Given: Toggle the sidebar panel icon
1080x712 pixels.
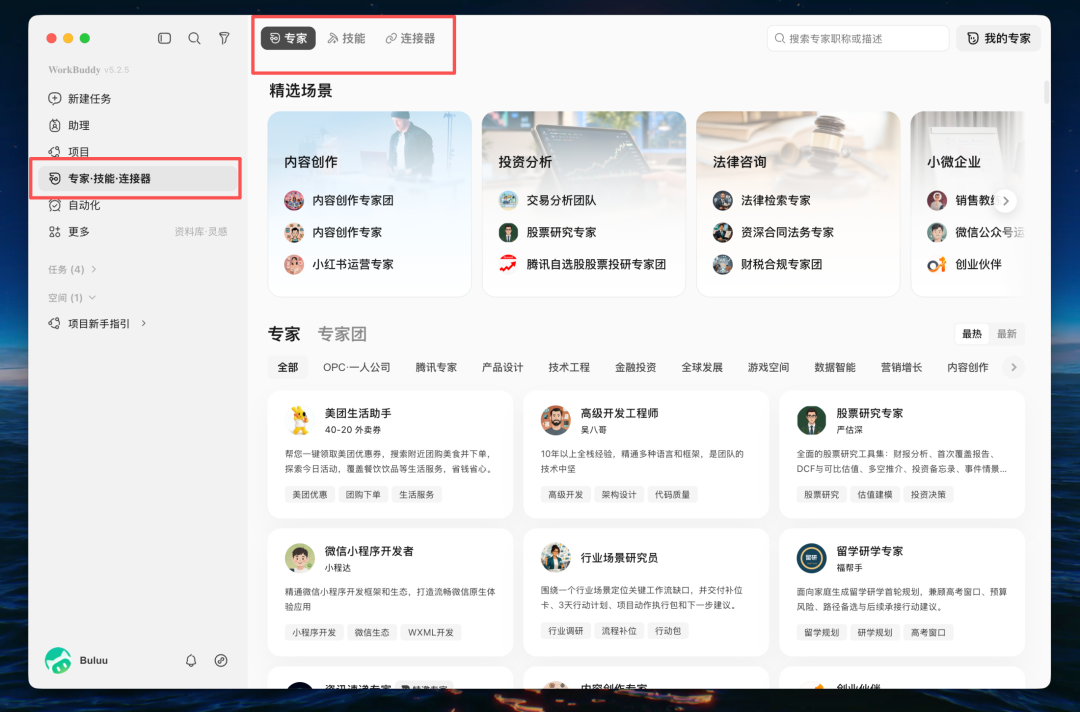Looking at the screenshot, I should click(x=164, y=39).
